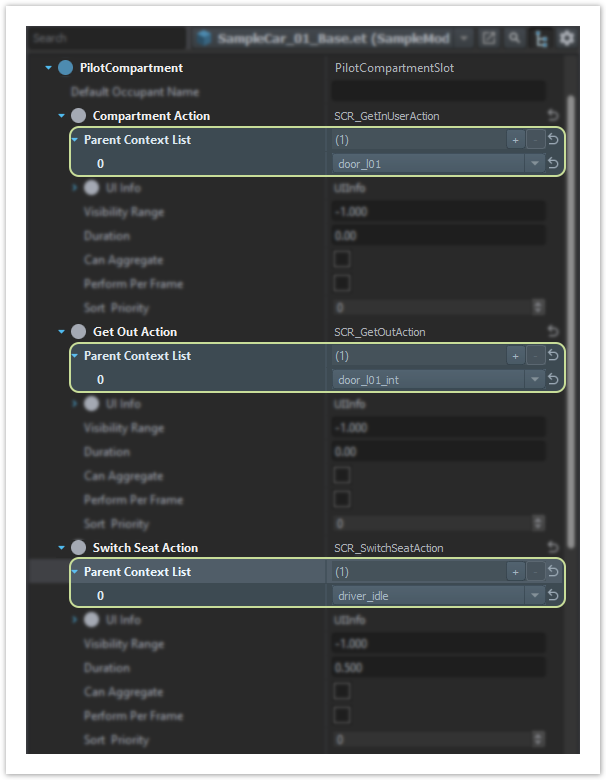This screenshot has height=780, width=606.
Task: Collapse the Switch Seat Action section
Action: pos(62,548)
